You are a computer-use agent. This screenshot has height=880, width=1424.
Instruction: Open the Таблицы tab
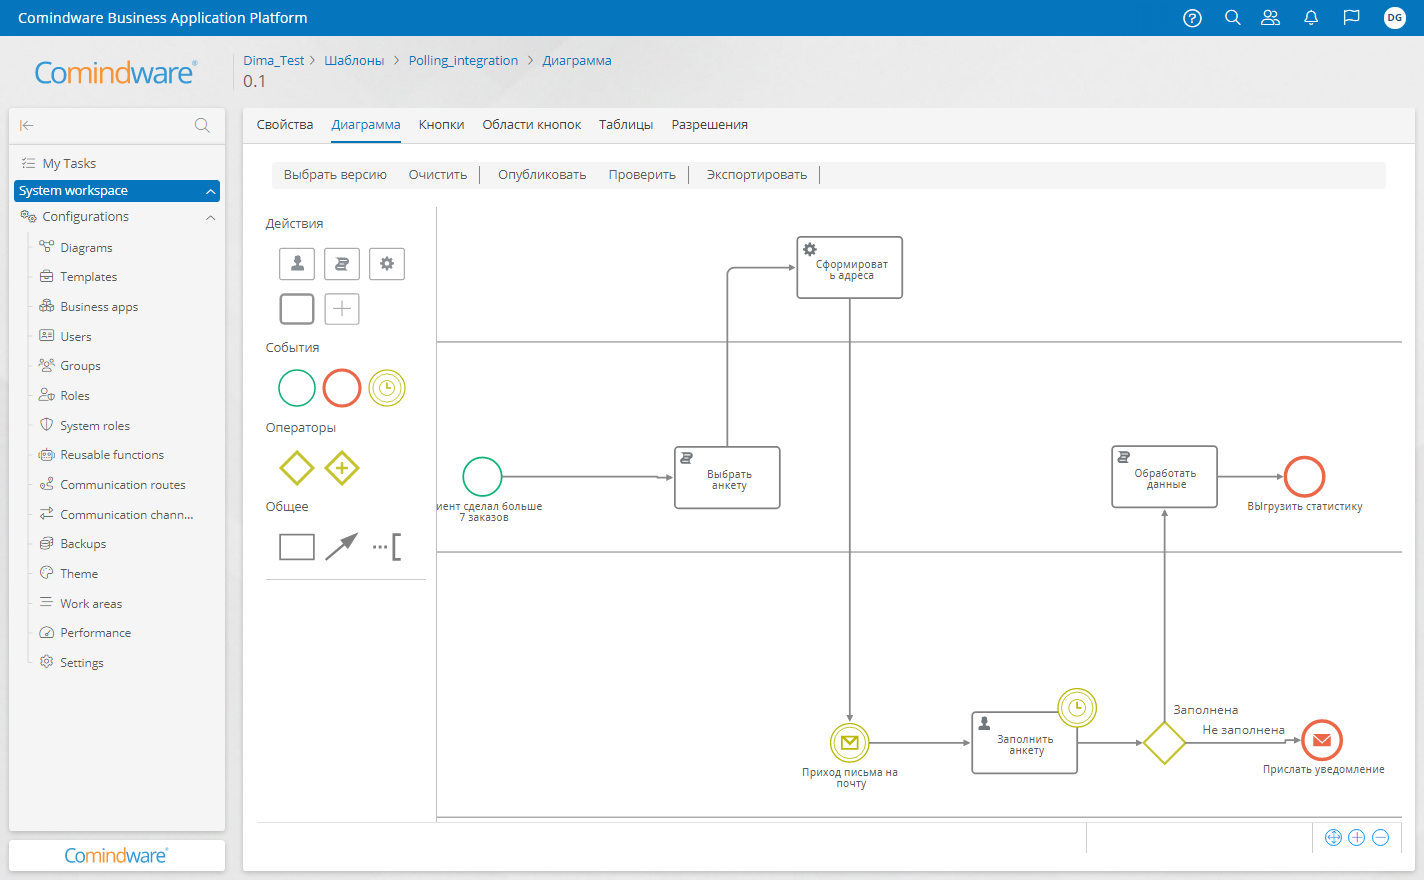[x=626, y=125]
